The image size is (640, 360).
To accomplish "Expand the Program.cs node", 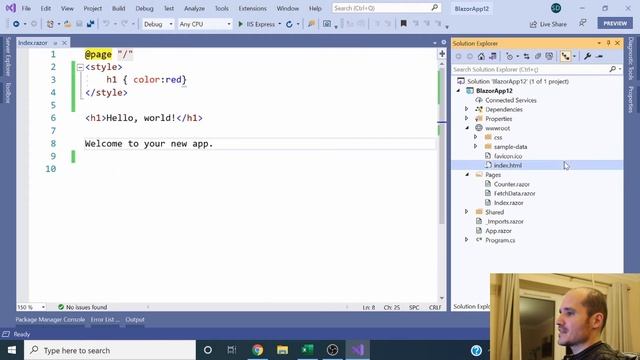I will coord(467,240).
